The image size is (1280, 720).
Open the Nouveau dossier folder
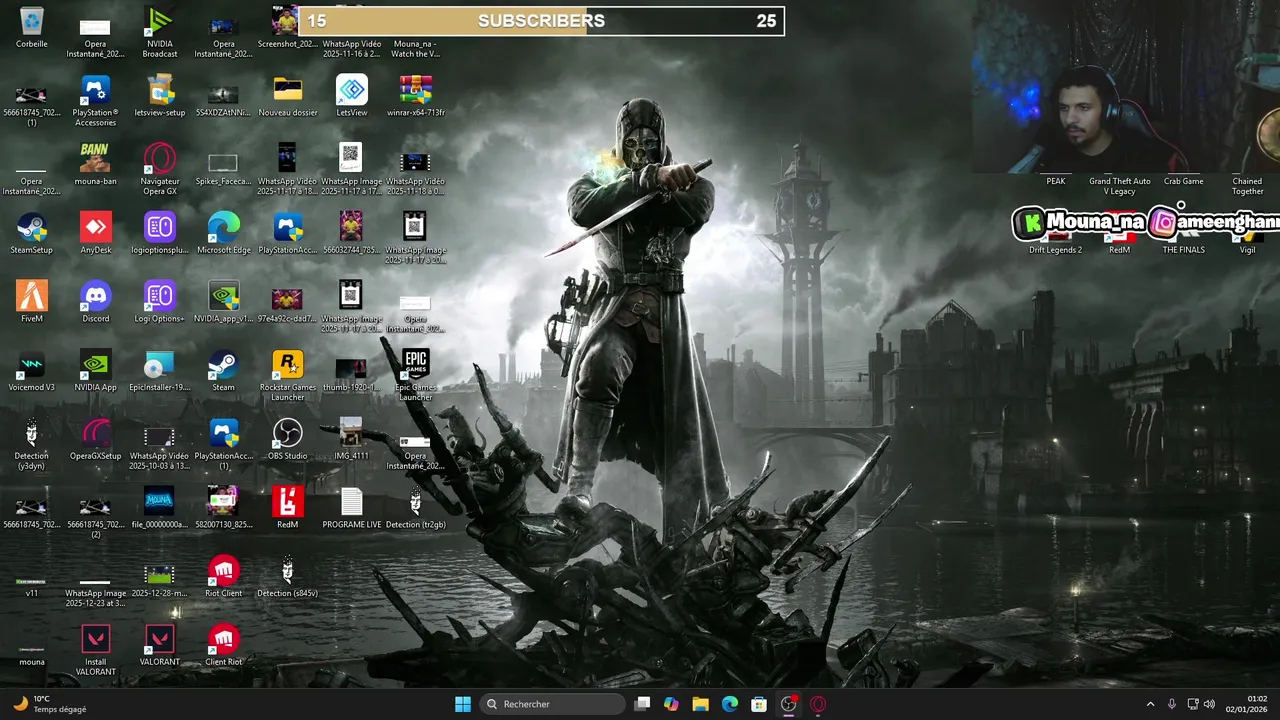[x=287, y=96]
